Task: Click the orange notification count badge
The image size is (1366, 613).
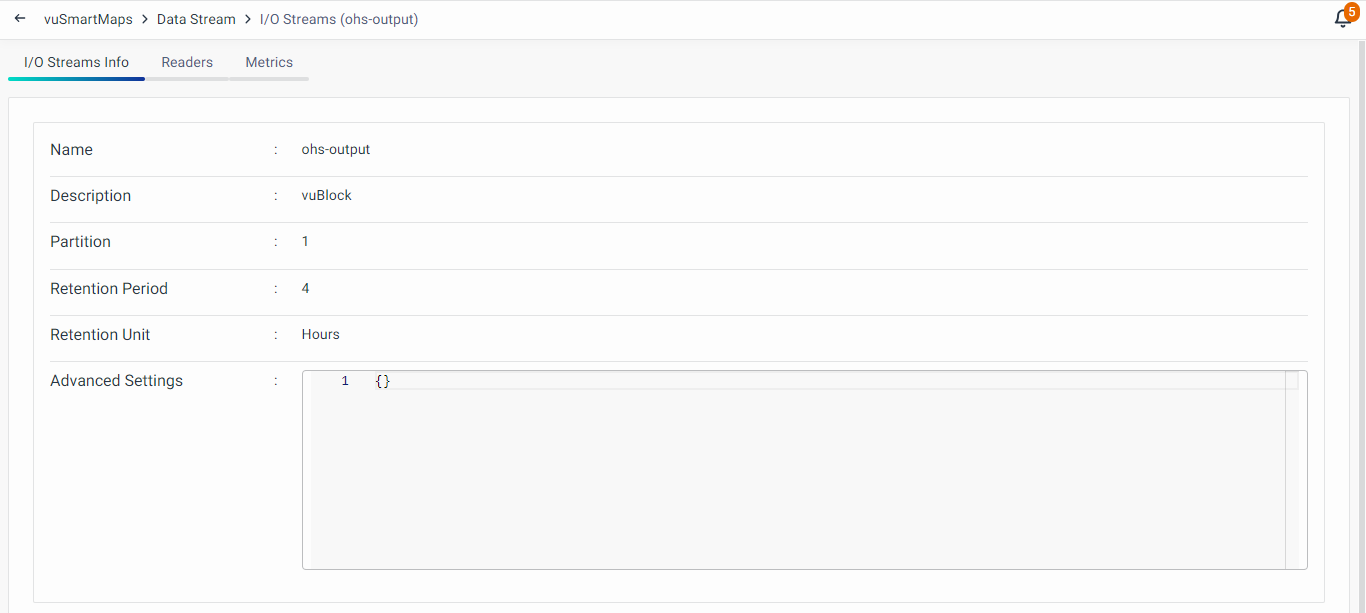Action: click(x=1352, y=12)
